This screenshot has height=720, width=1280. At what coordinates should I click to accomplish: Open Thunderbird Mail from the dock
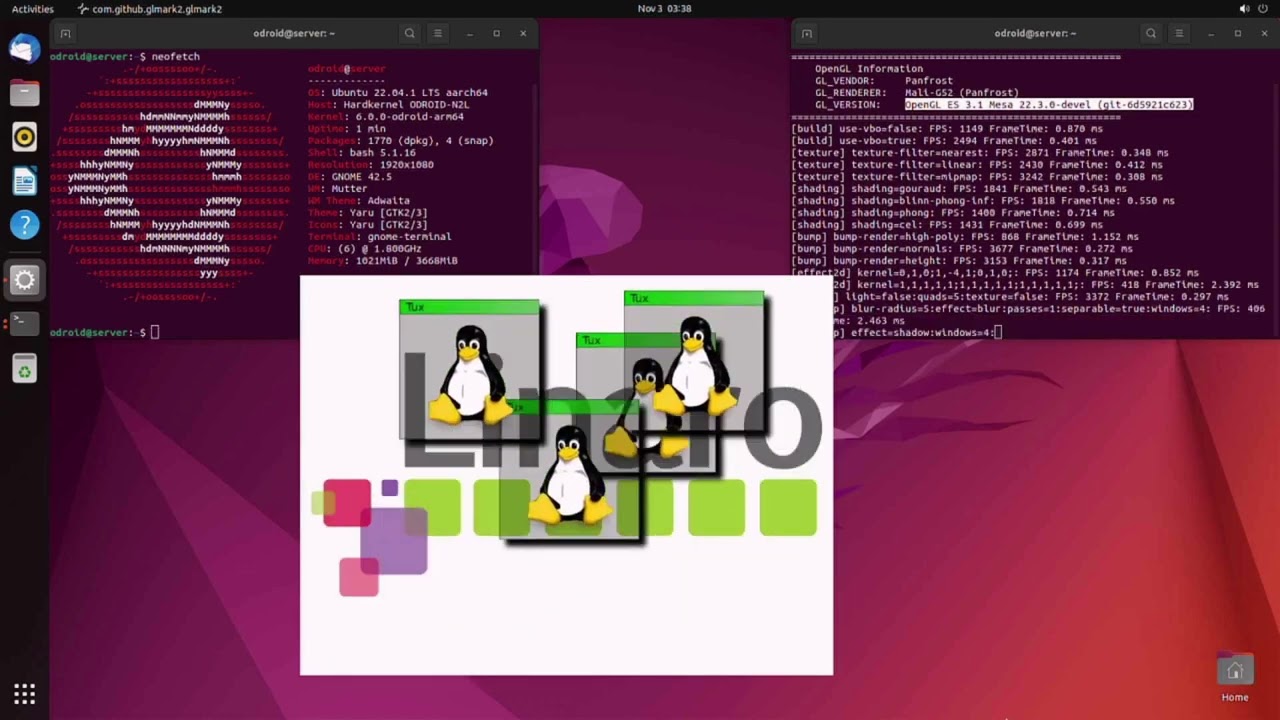coord(24,48)
